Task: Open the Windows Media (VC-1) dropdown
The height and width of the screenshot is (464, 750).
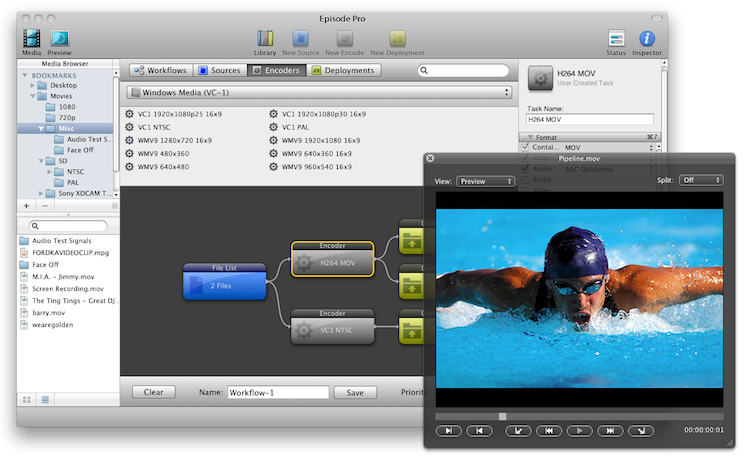Action: point(317,92)
